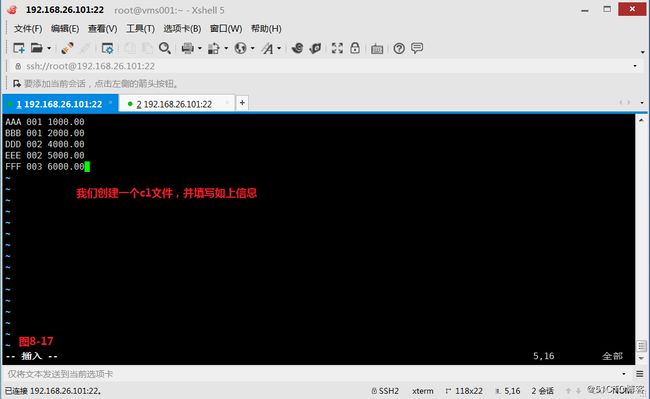Image resolution: width=650 pixels, height=399 pixels.
Task: Add a new tab with plus button
Action: click(x=242, y=102)
